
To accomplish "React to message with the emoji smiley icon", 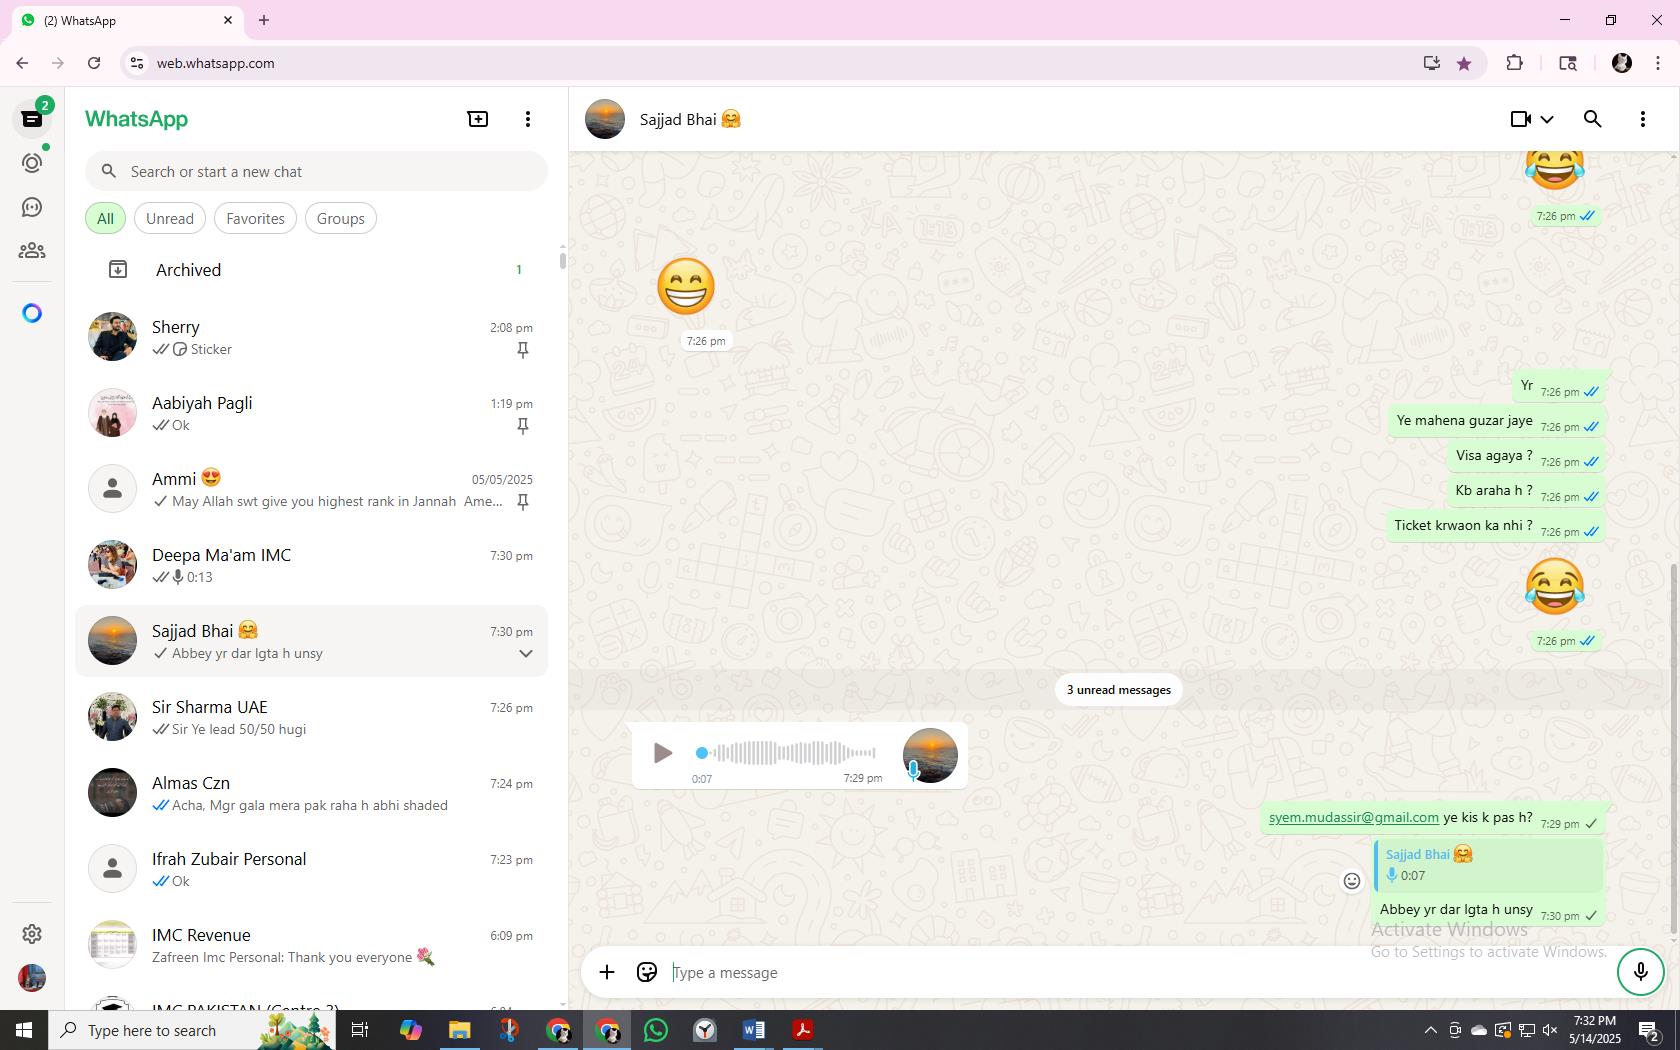I will click(x=1352, y=881).
